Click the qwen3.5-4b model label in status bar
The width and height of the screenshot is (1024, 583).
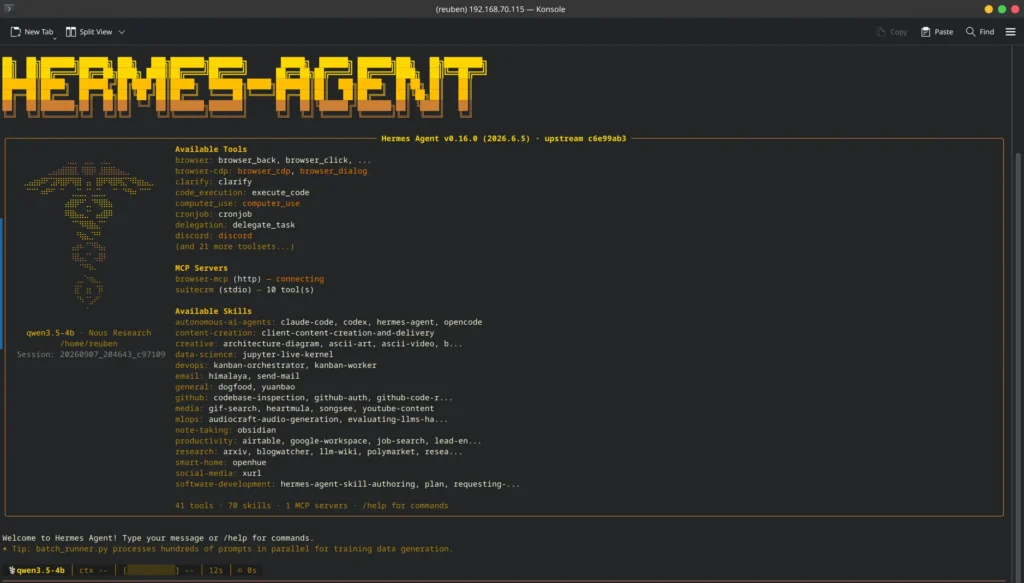(x=40, y=570)
